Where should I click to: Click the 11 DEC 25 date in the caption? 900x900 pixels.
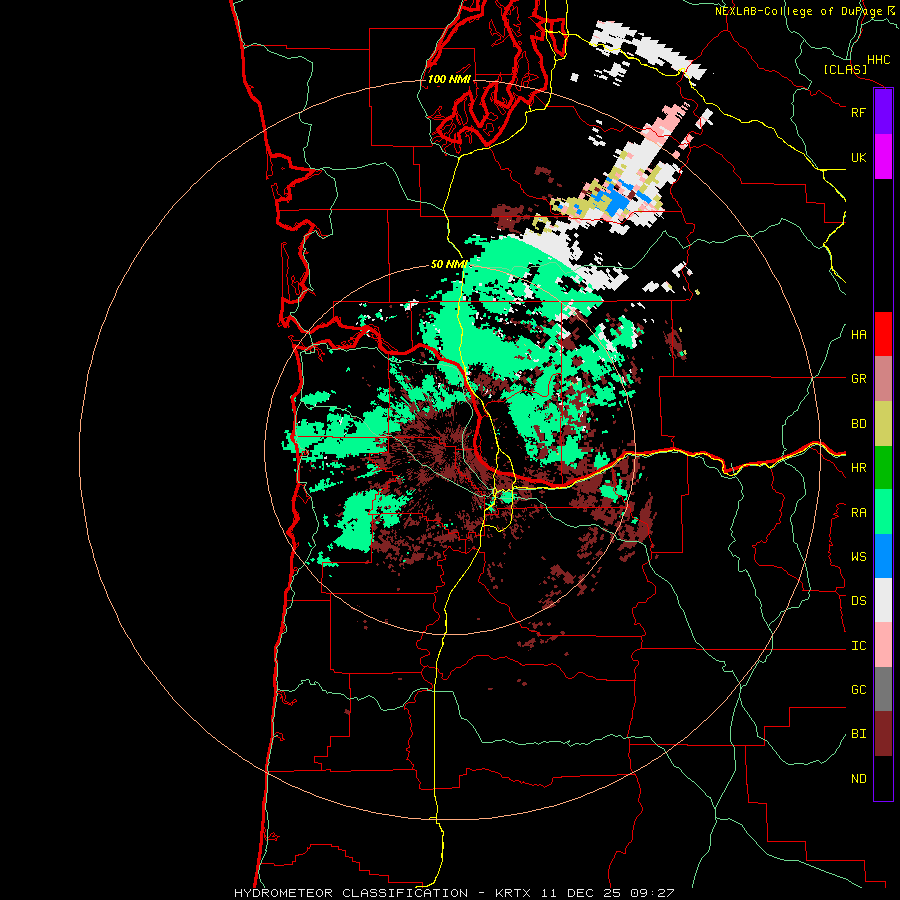coord(582,893)
